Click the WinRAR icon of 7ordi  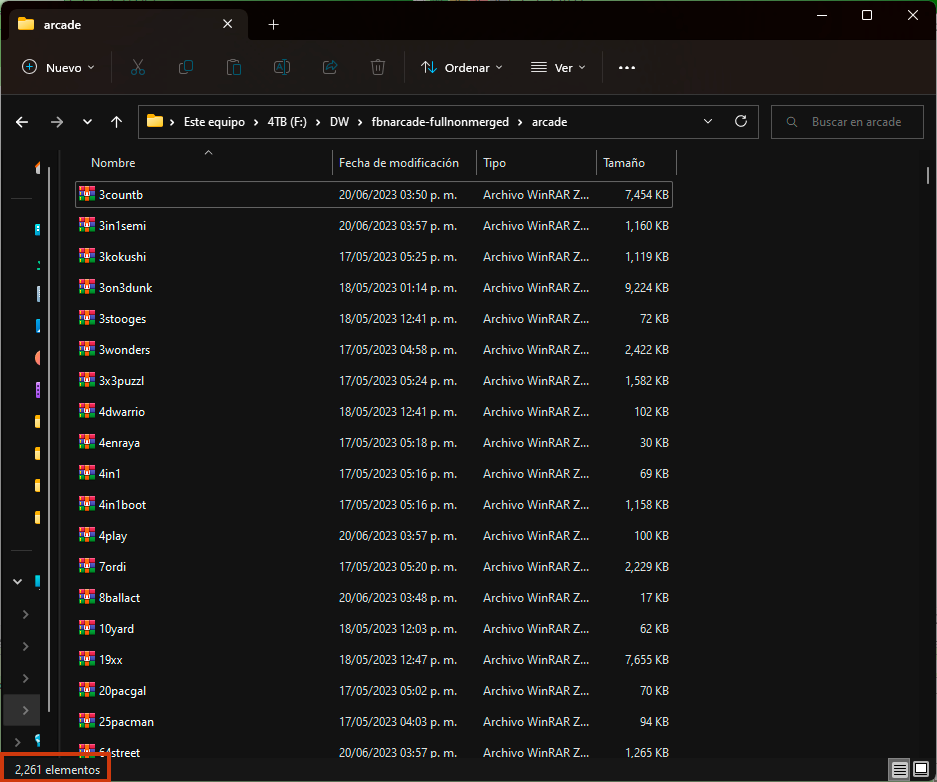[x=87, y=566]
